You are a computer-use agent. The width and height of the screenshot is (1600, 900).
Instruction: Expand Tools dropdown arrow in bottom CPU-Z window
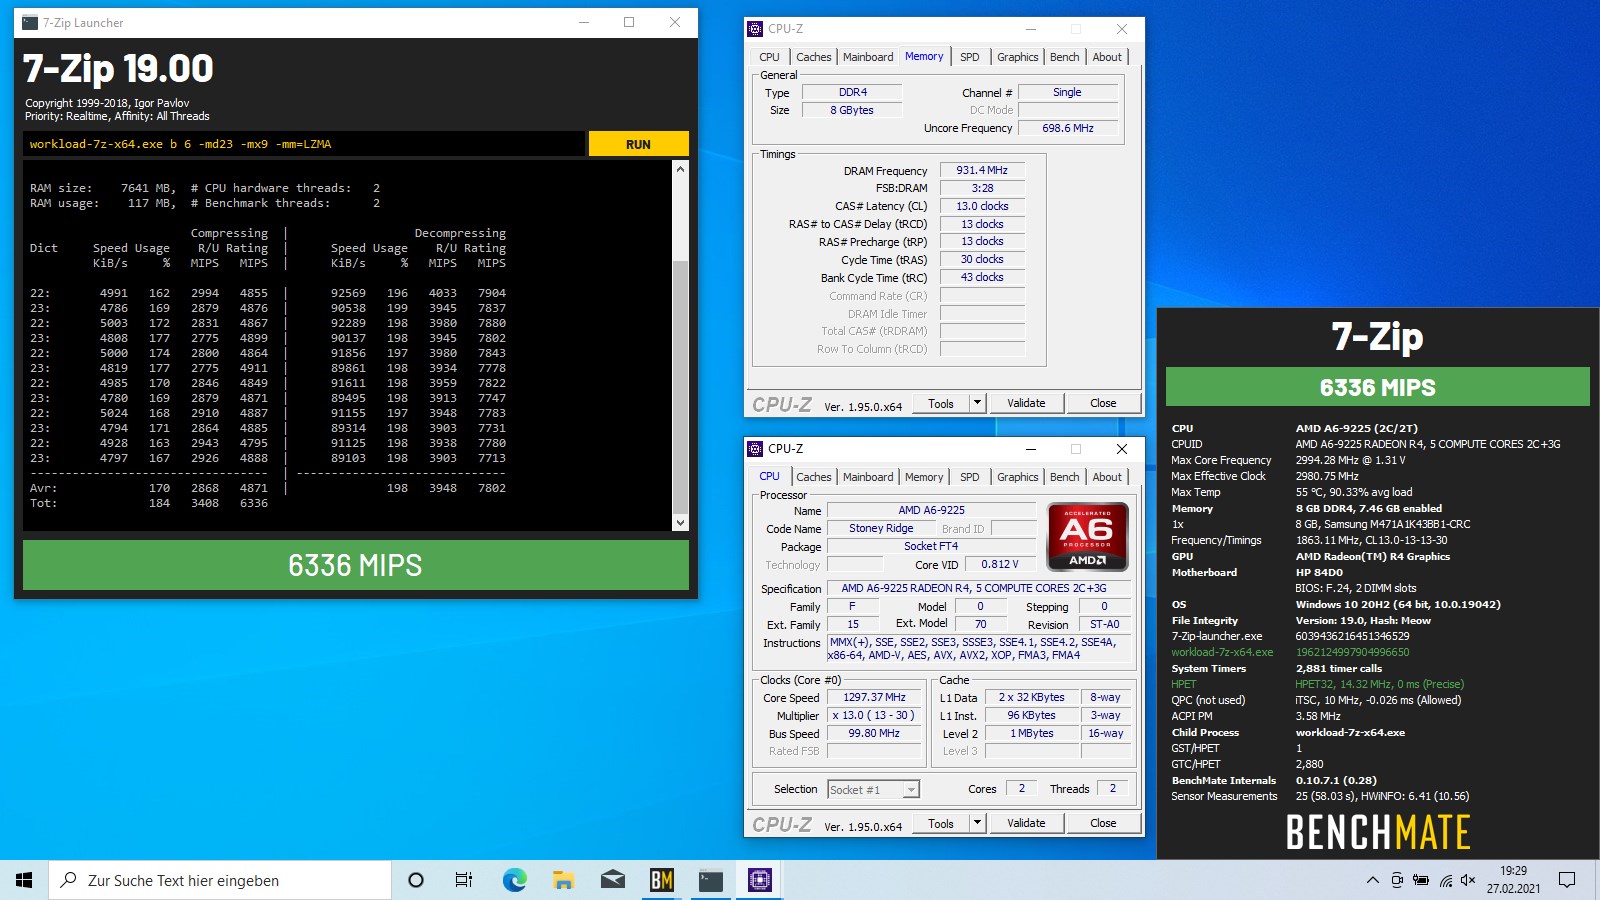click(x=977, y=823)
